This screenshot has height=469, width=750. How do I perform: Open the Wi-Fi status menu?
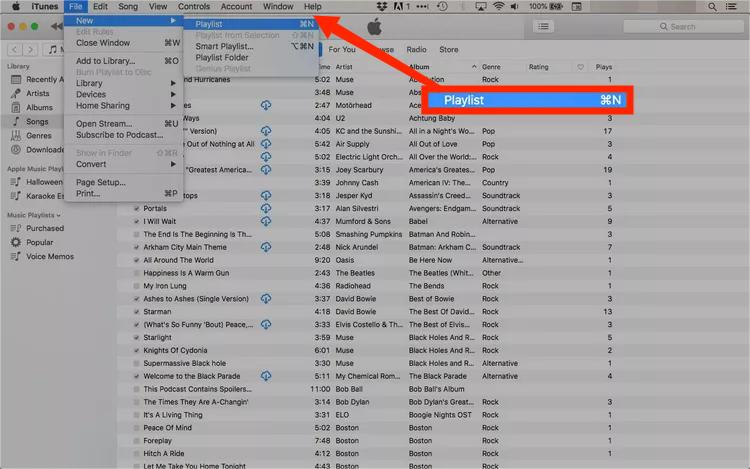(x=498, y=7)
